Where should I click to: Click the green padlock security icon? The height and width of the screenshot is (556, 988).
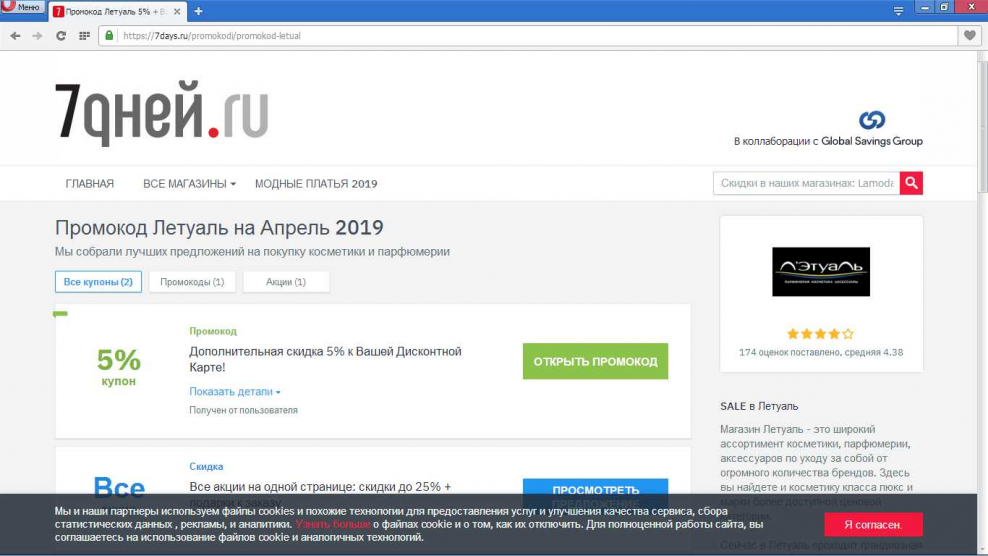109,36
